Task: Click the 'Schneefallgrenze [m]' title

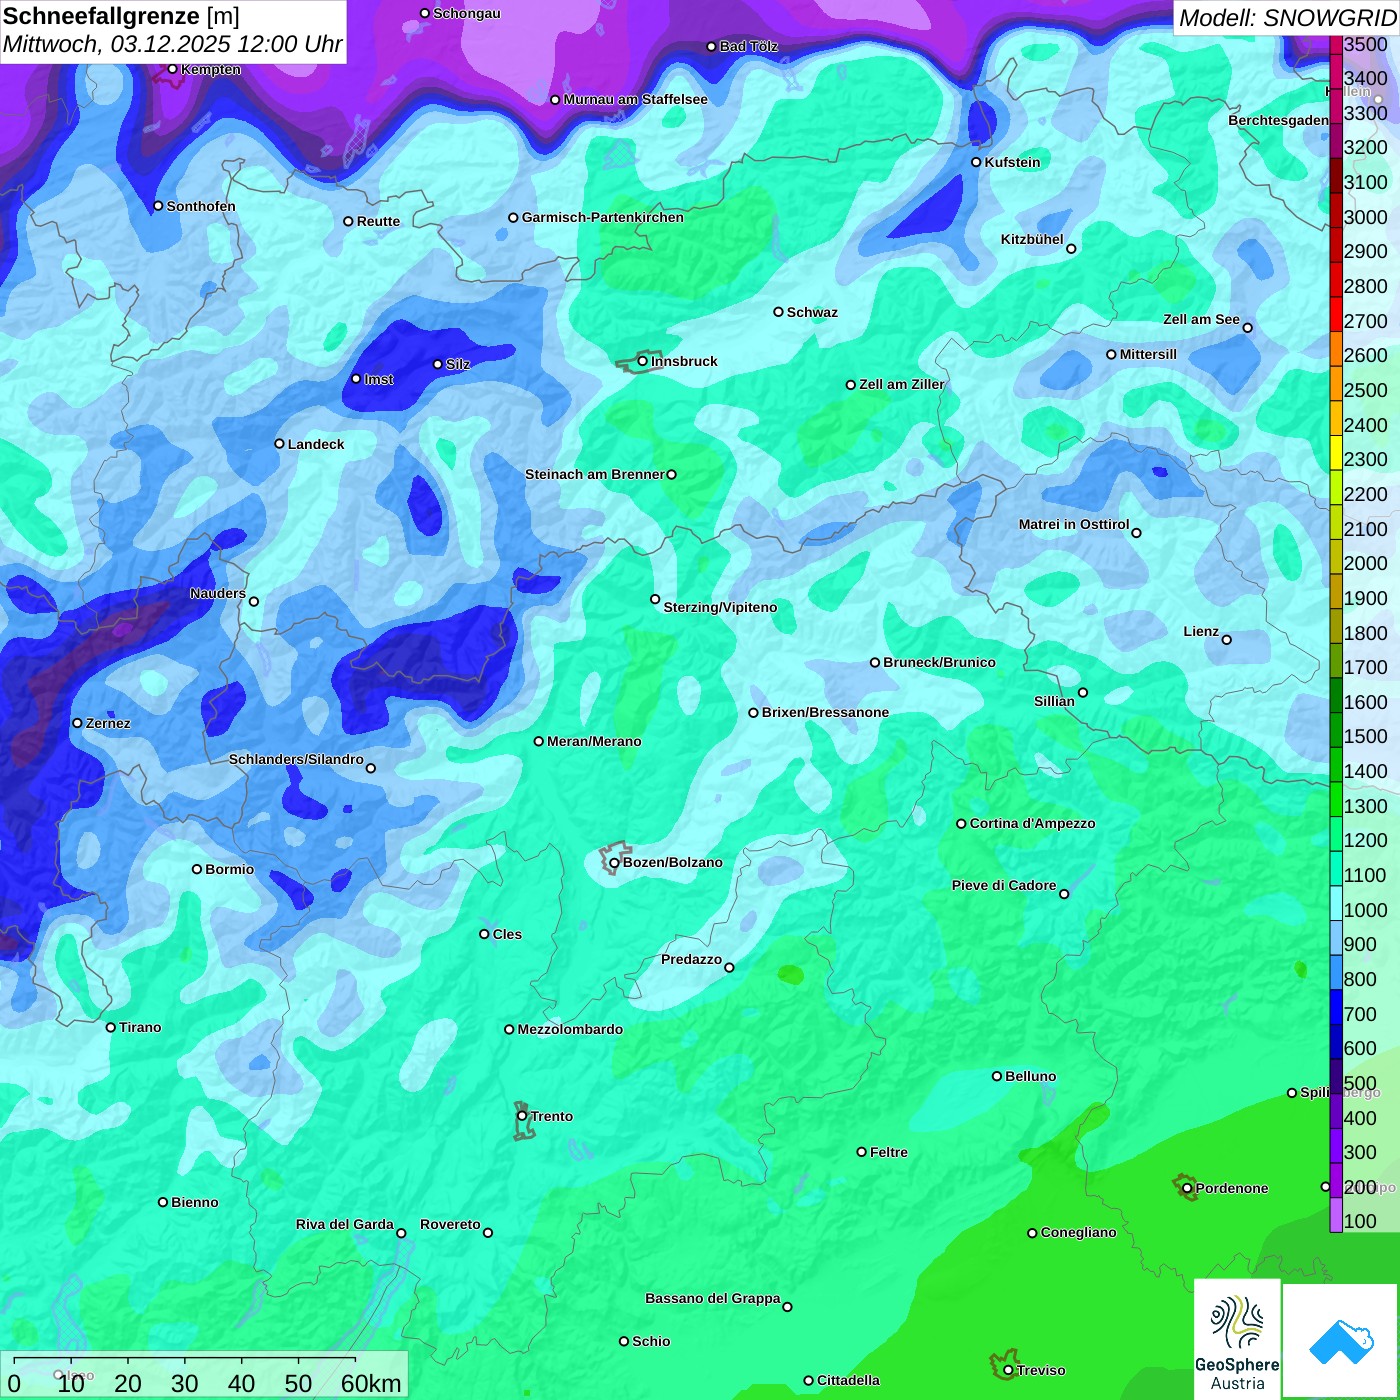Action: coord(121,16)
